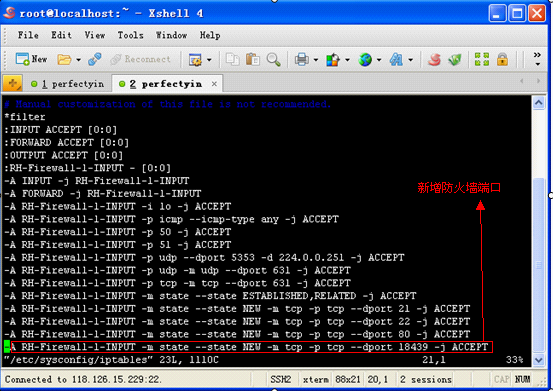Click the *filter line in terminal
The width and height of the screenshot is (554, 392).
click(25, 117)
